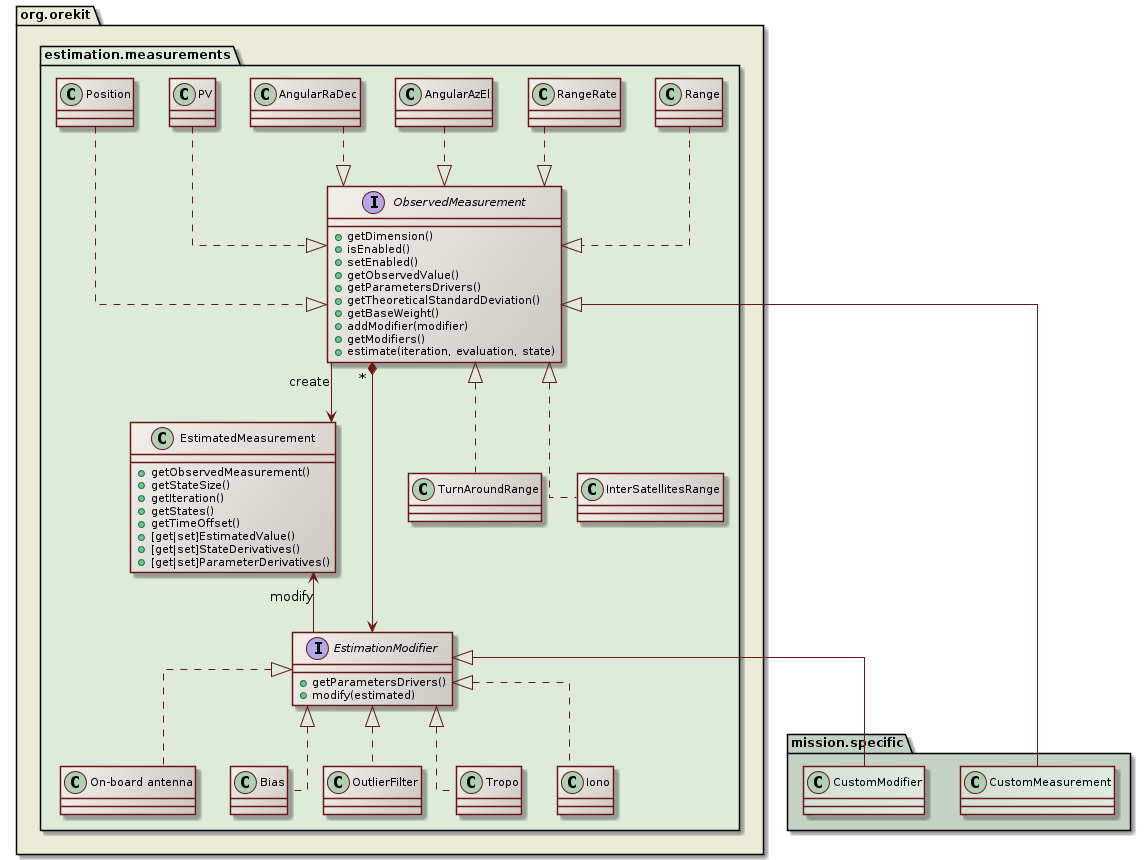Click the estimate(iteration, evaluation, state) method entry
1146x860 pixels.
[x=449, y=351]
